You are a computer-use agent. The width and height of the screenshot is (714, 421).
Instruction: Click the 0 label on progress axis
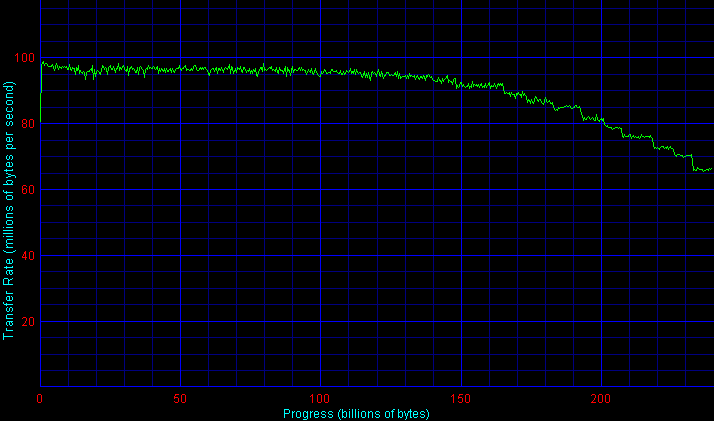40,399
